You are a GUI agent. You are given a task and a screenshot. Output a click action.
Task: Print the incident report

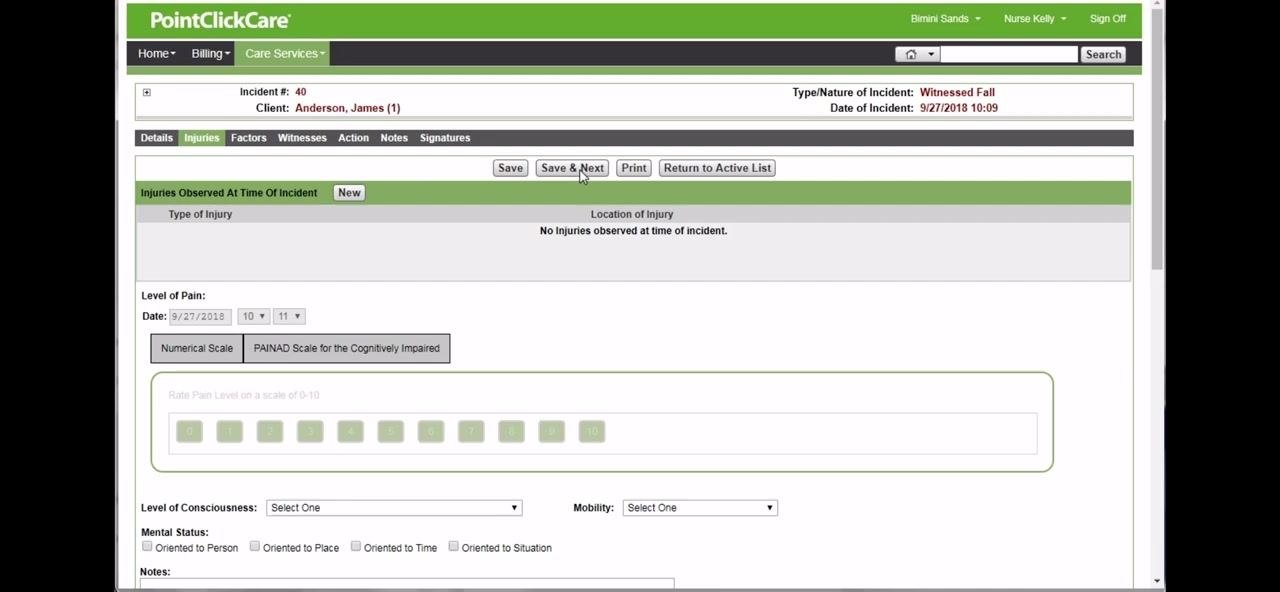pyautogui.click(x=634, y=168)
